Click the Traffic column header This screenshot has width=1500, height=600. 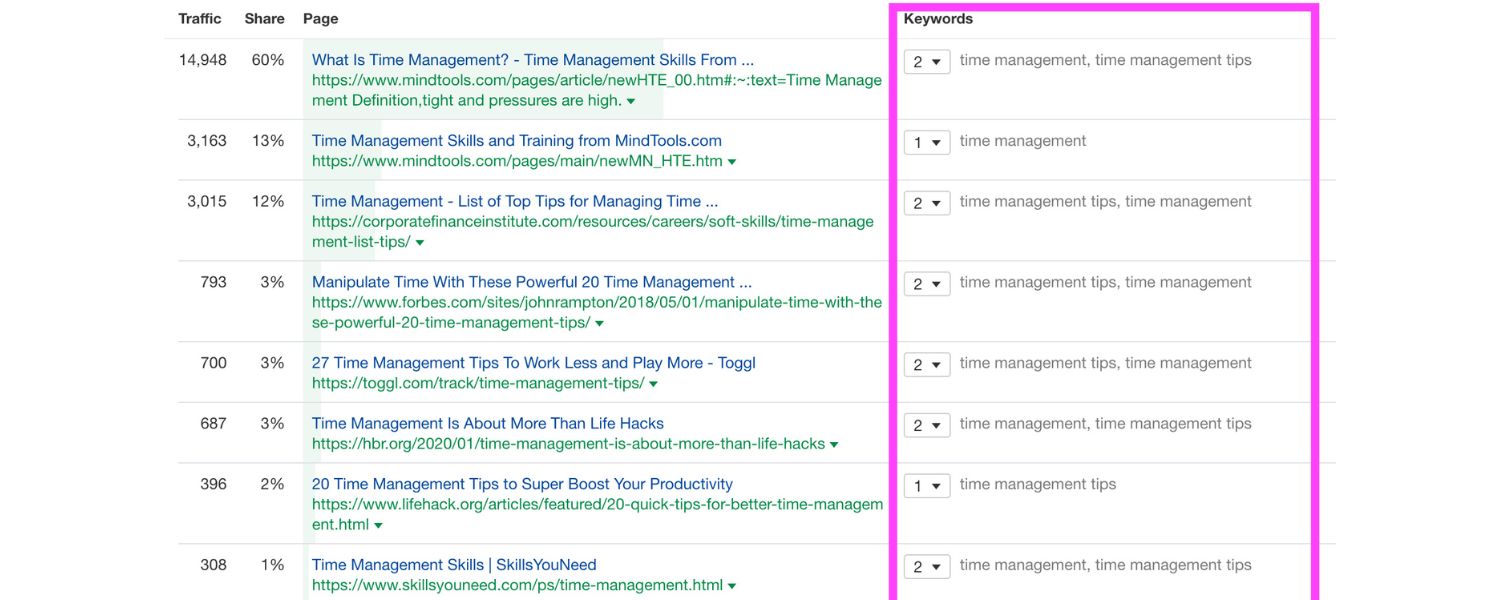pos(198,18)
